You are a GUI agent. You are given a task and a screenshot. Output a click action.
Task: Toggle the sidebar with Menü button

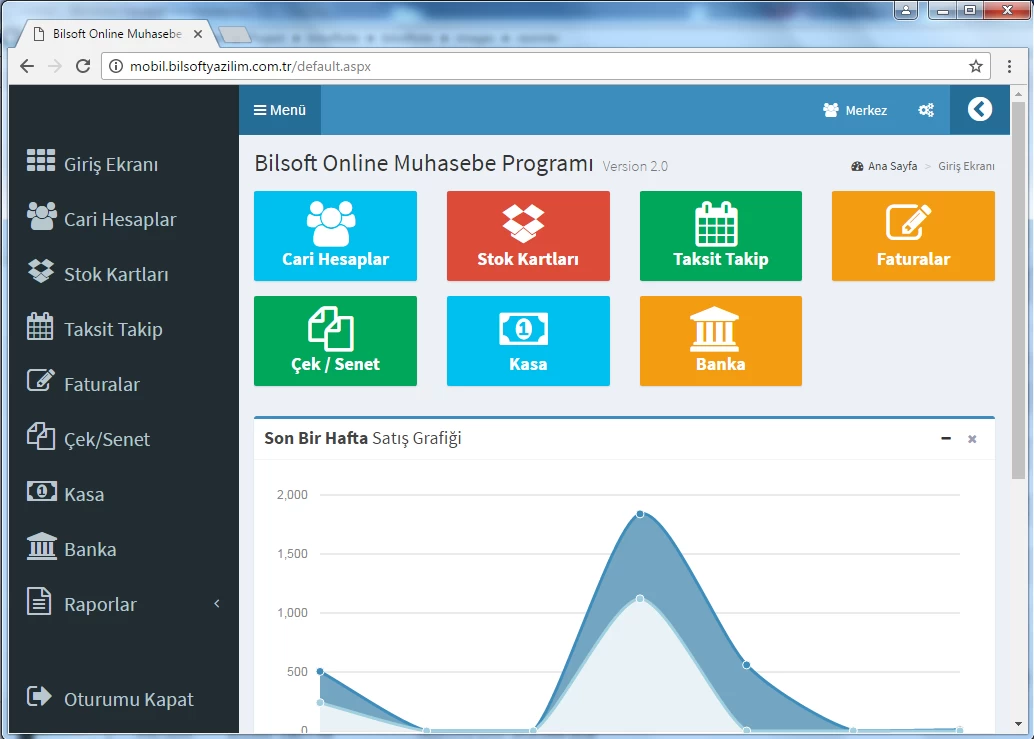coord(280,110)
